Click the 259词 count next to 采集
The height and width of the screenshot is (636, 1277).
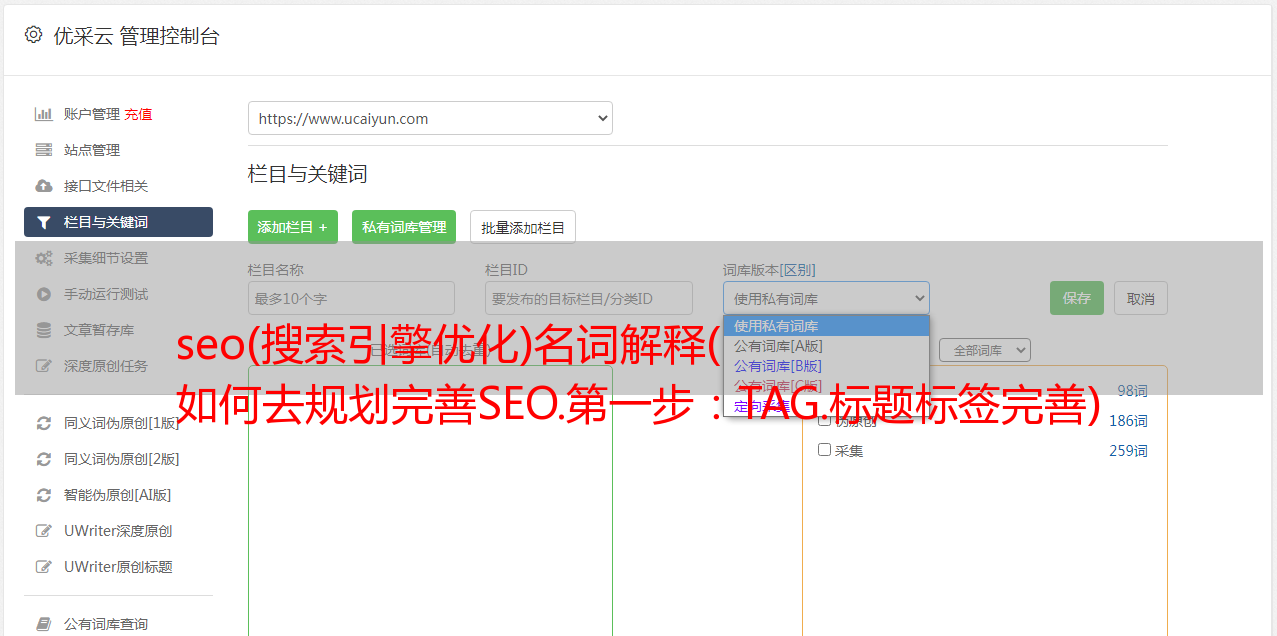coord(1128,451)
